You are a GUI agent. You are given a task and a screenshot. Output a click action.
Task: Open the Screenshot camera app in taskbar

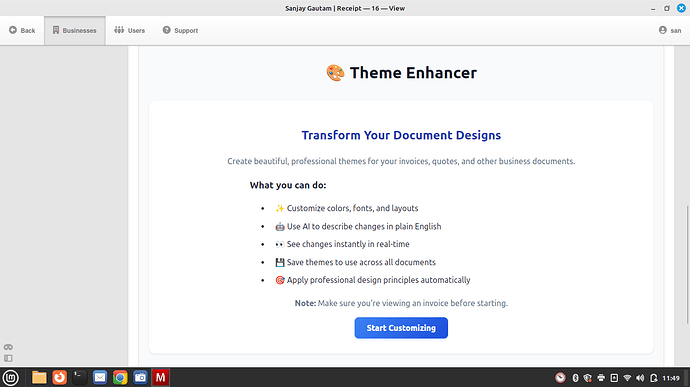(140, 377)
